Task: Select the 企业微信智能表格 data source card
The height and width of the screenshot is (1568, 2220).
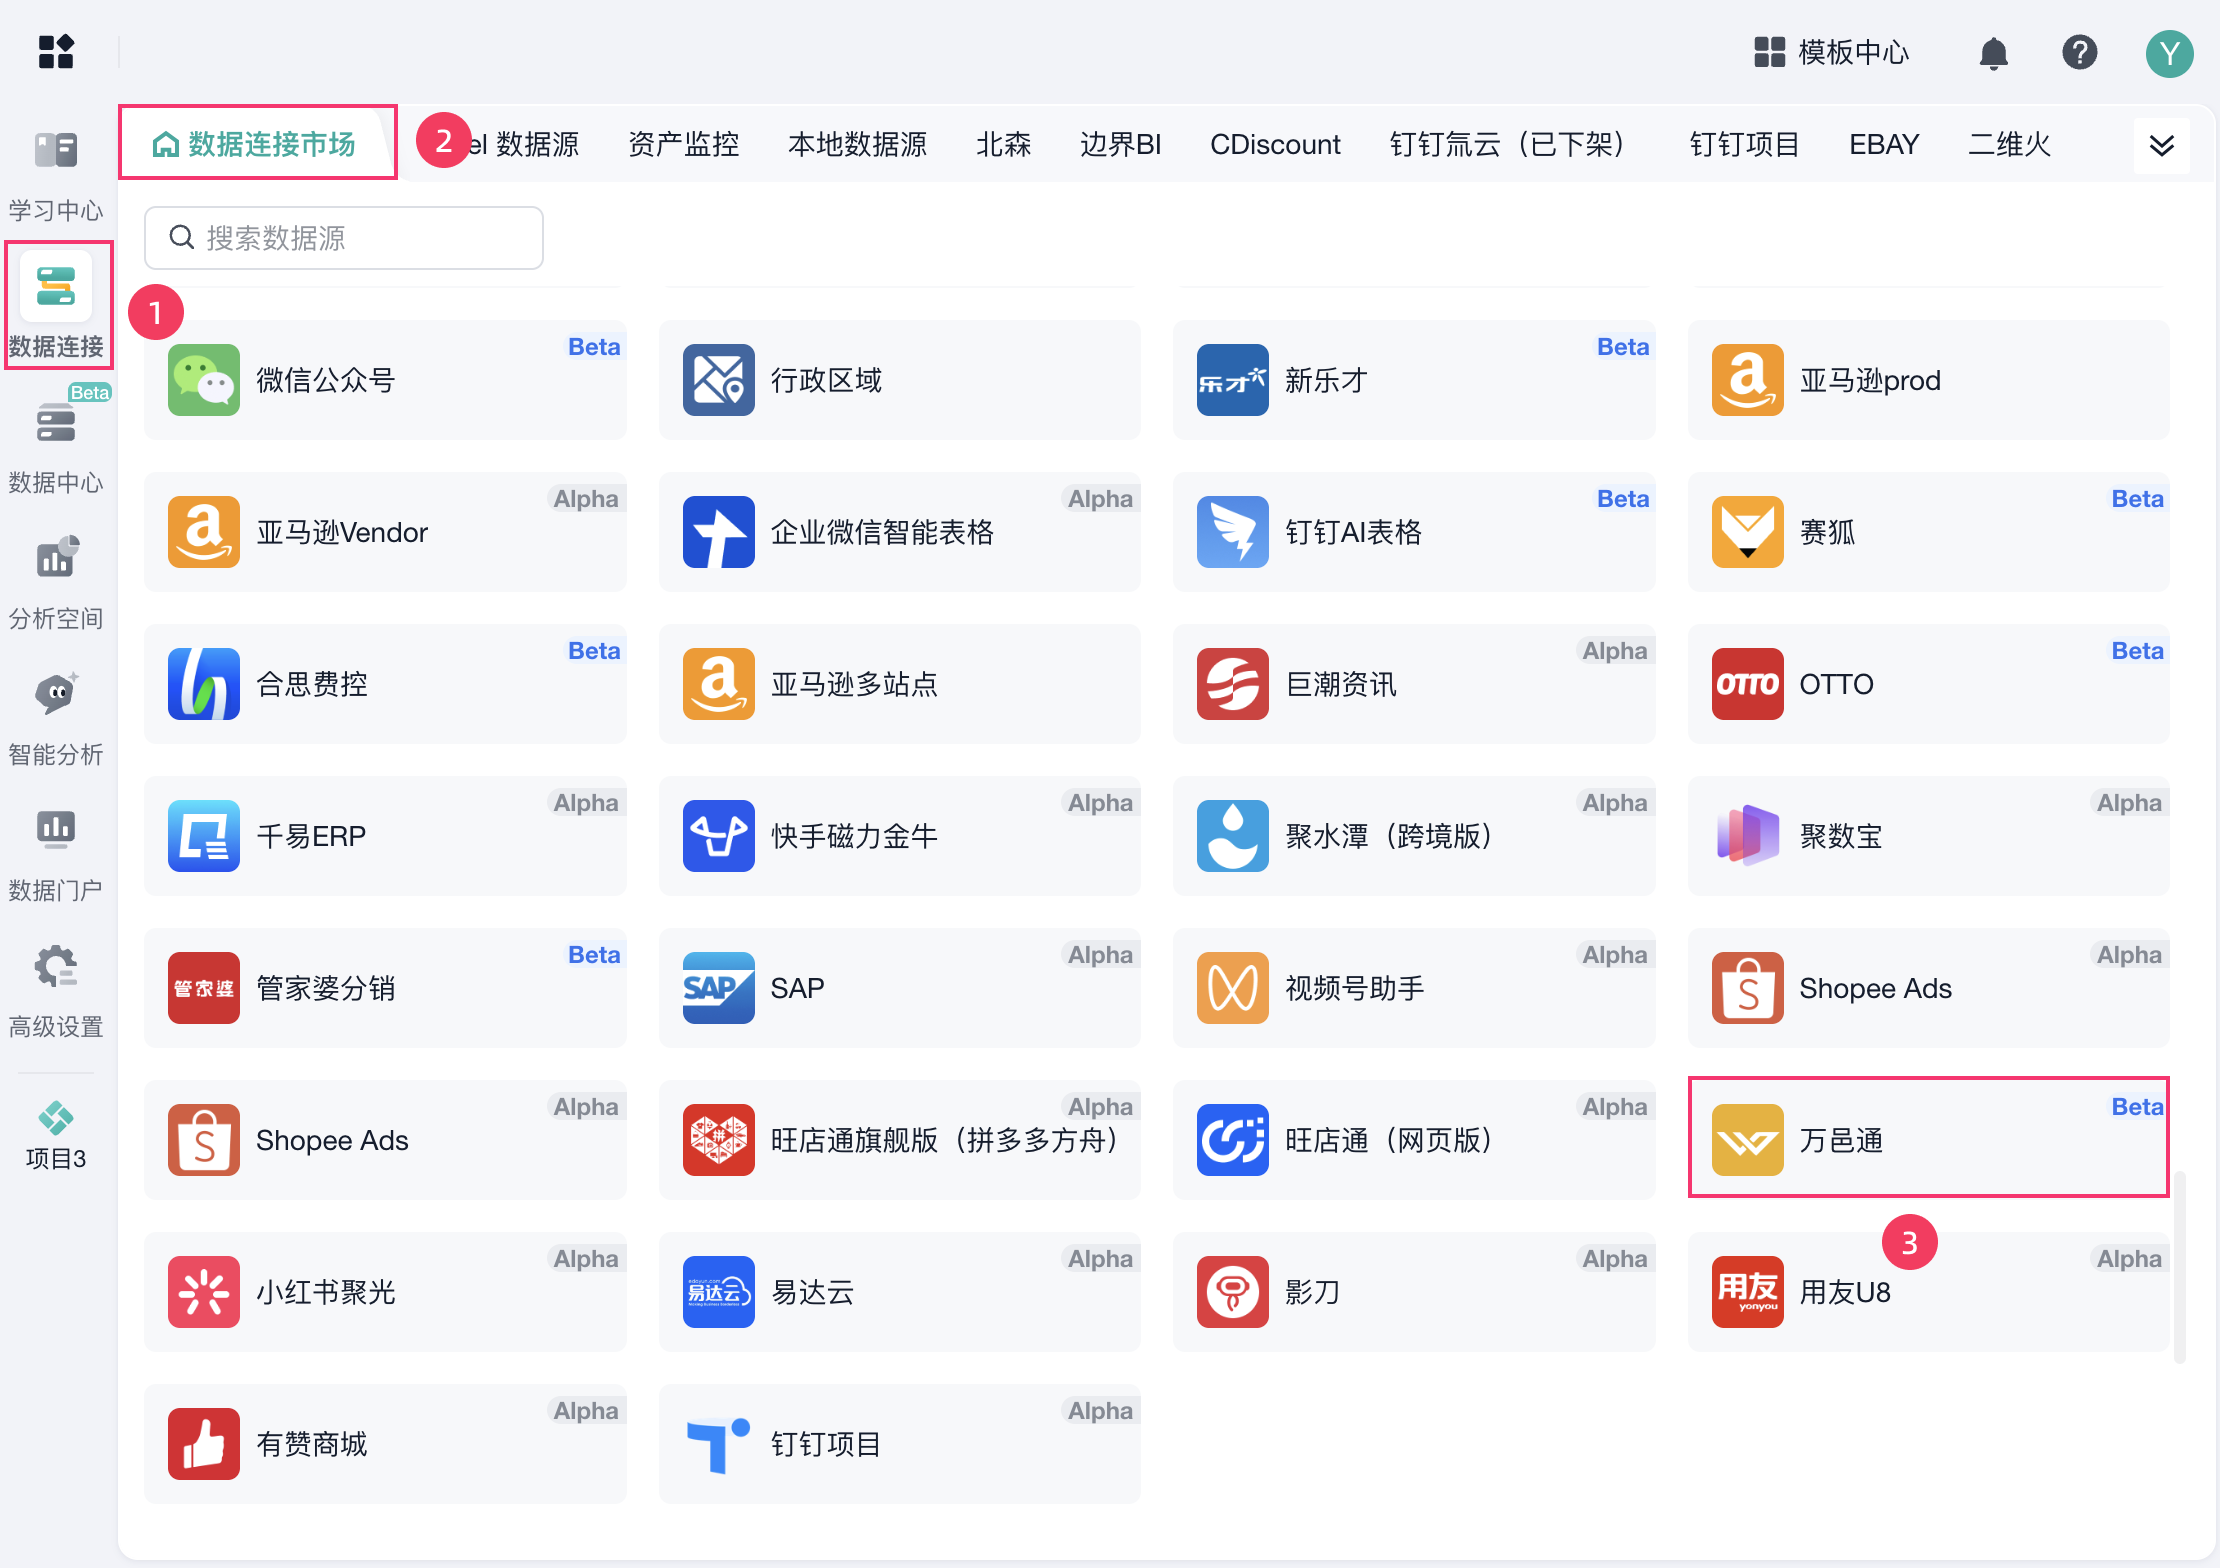Action: (x=899, y=532)
